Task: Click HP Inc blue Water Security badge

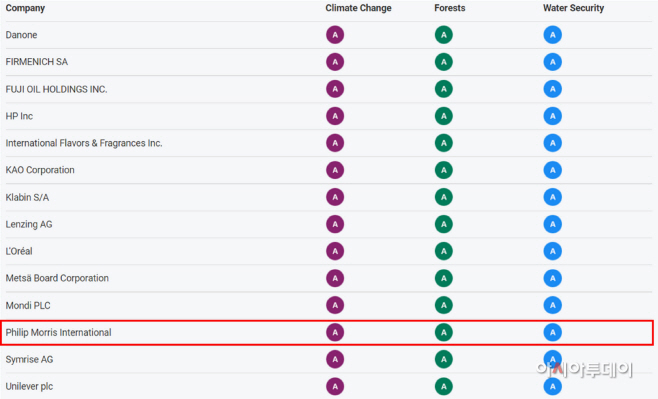Action: pyautogui.click(x=553, y=116)
